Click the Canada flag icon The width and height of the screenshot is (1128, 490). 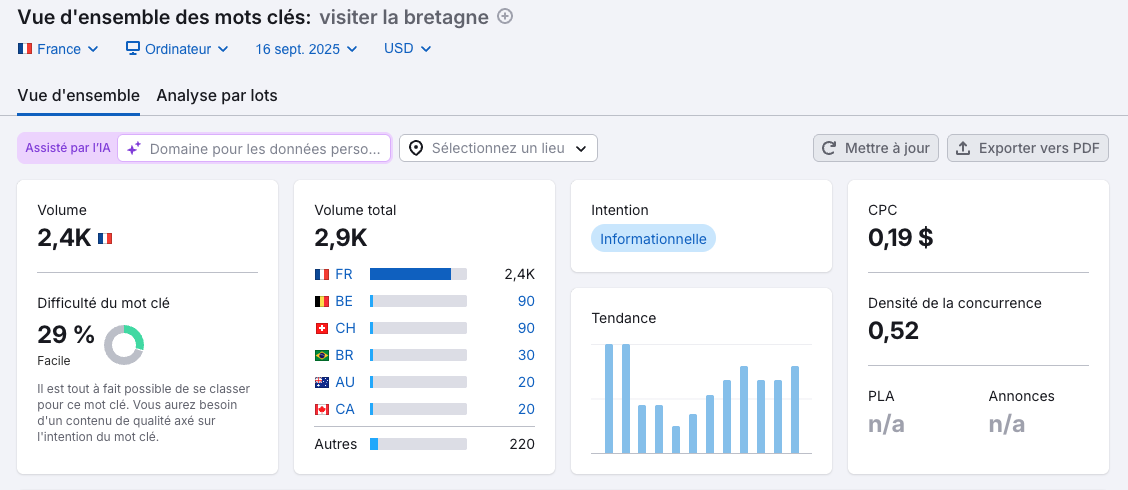[x=322, y=409]
